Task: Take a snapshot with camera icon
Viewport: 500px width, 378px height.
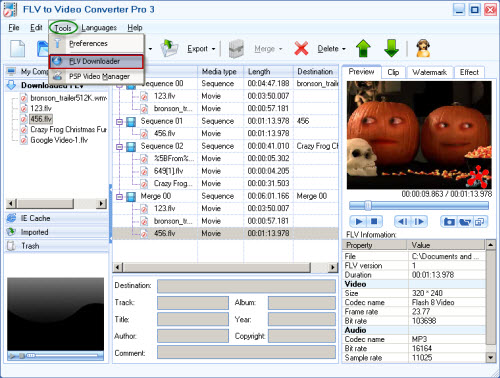Action: point(449,222)
